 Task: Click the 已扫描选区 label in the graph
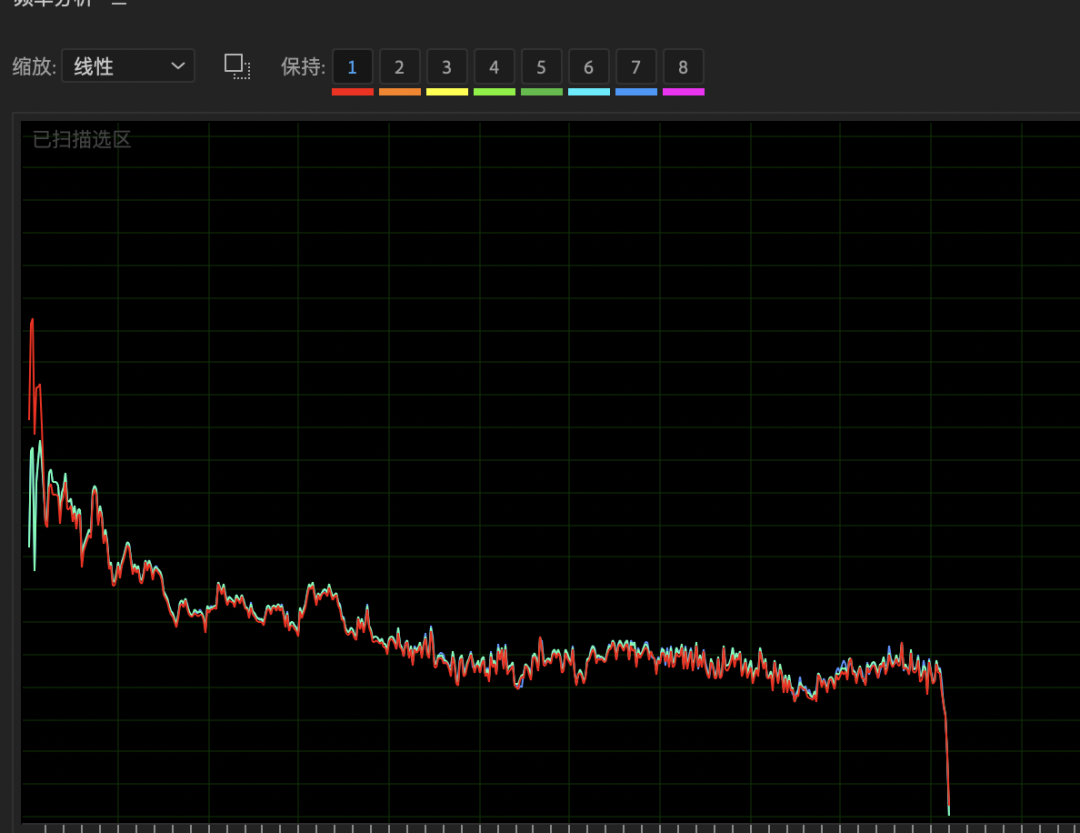click(x=82, y=140)
